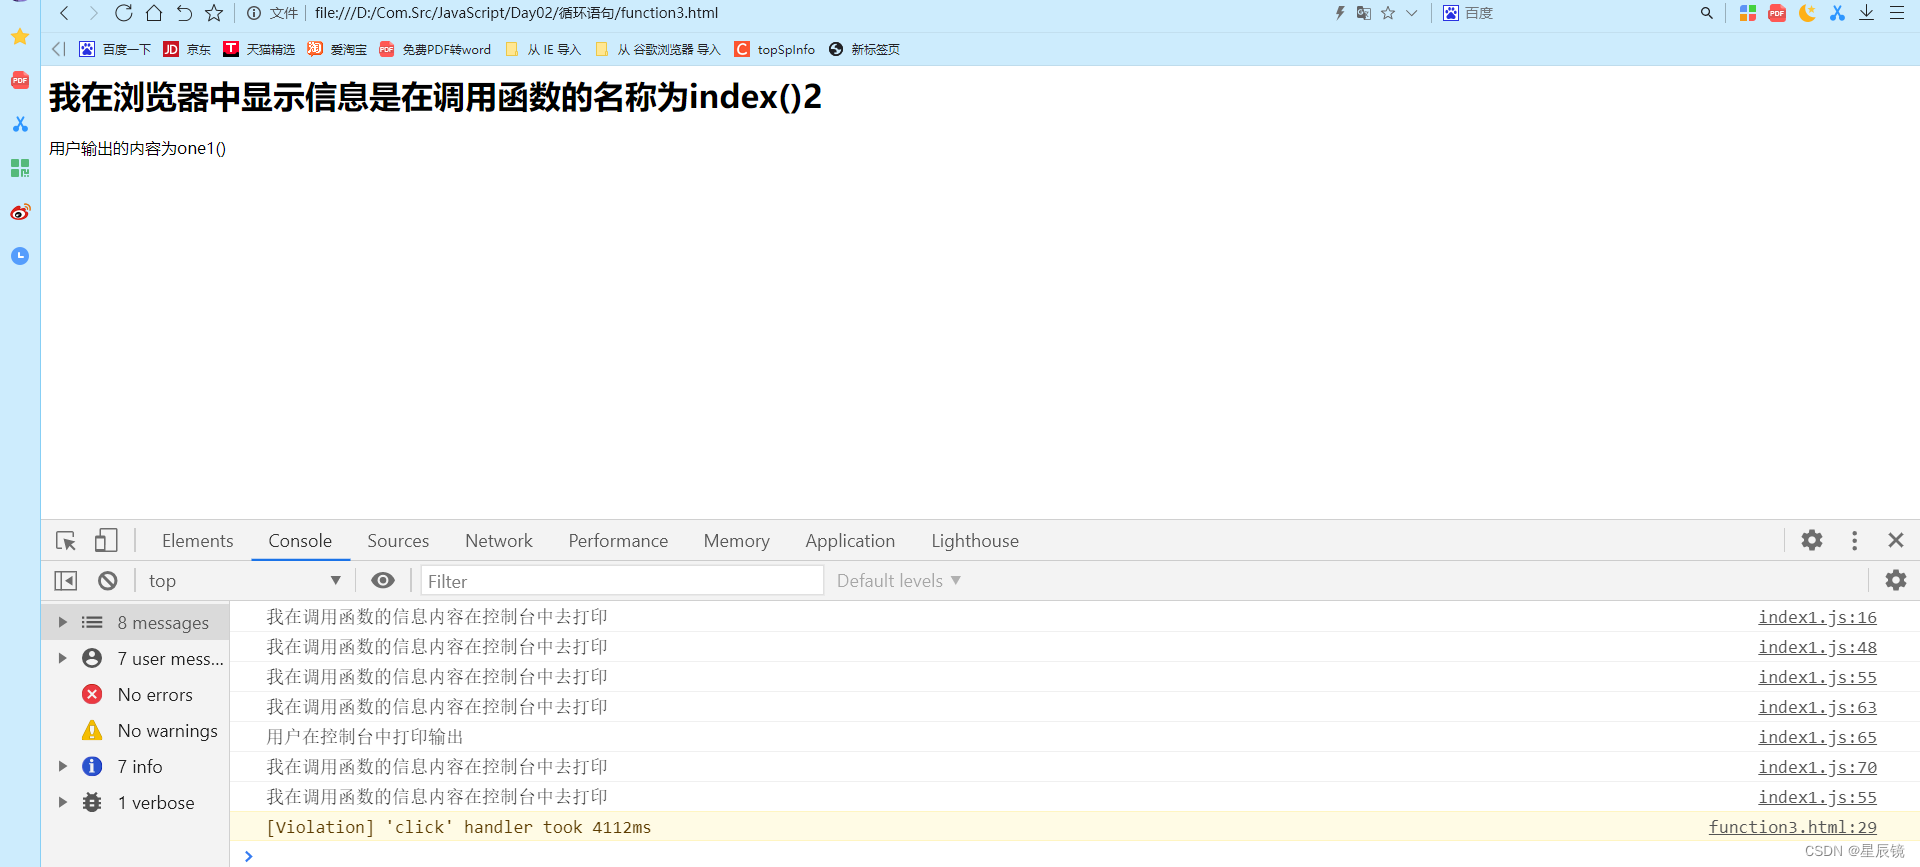
Task: Open the page translate icon
Action: point(1364,13)
